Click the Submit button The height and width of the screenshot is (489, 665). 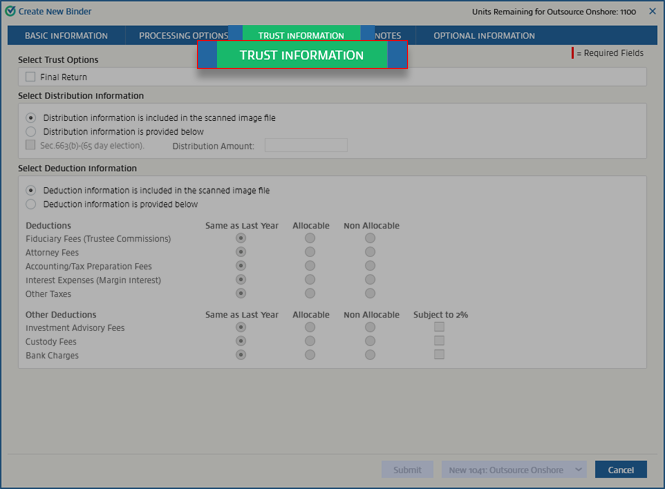click(x=407, y=470)
